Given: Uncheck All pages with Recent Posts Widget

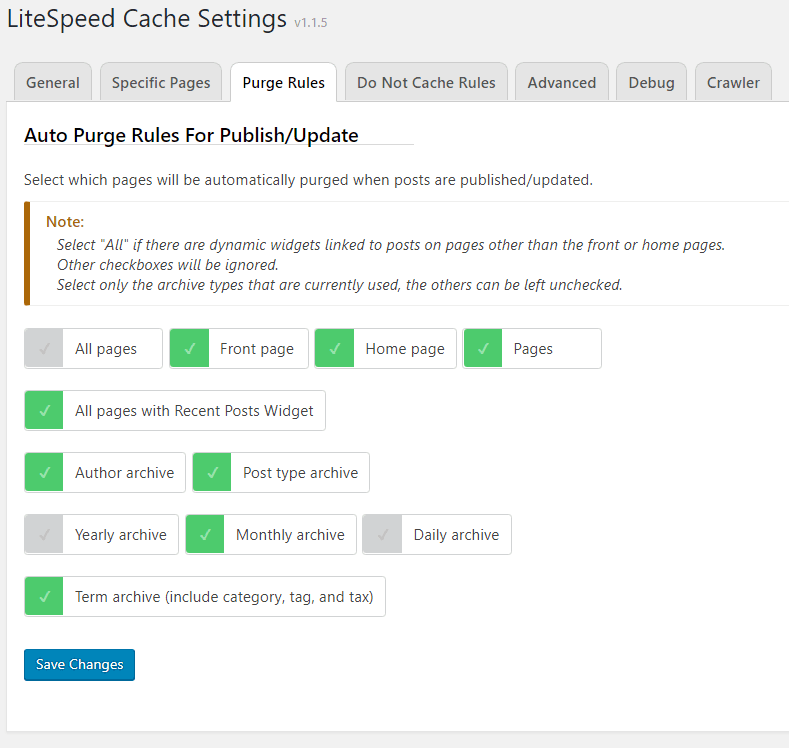Looking at the screenshot, I should (44, 411).
